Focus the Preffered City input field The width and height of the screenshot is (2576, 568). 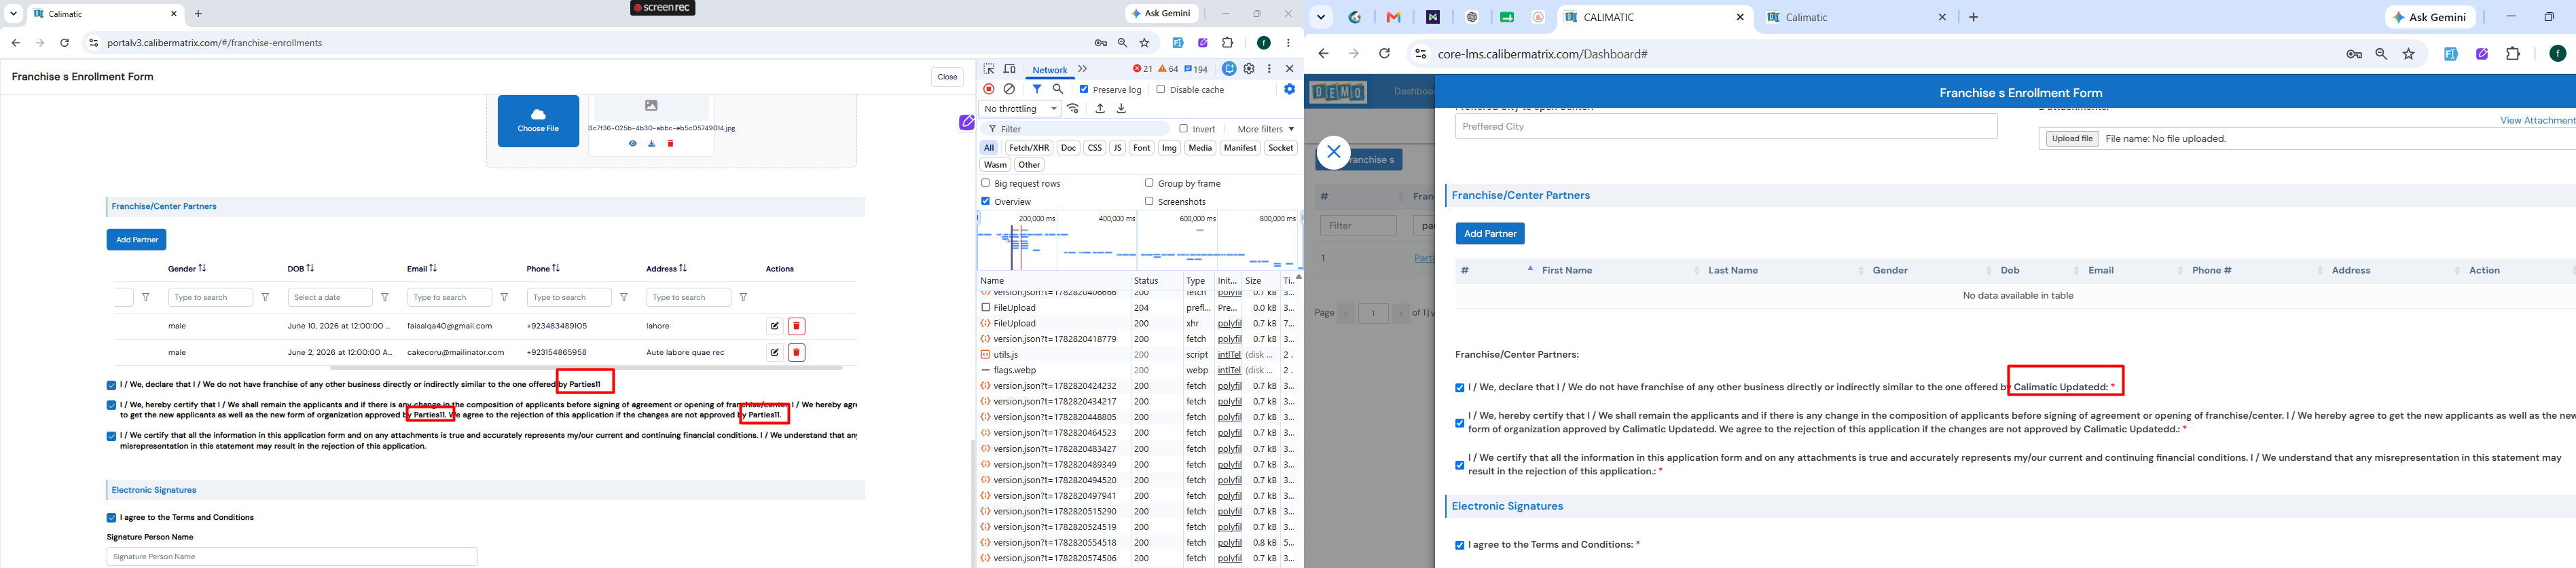click(x=1726, y=127)
